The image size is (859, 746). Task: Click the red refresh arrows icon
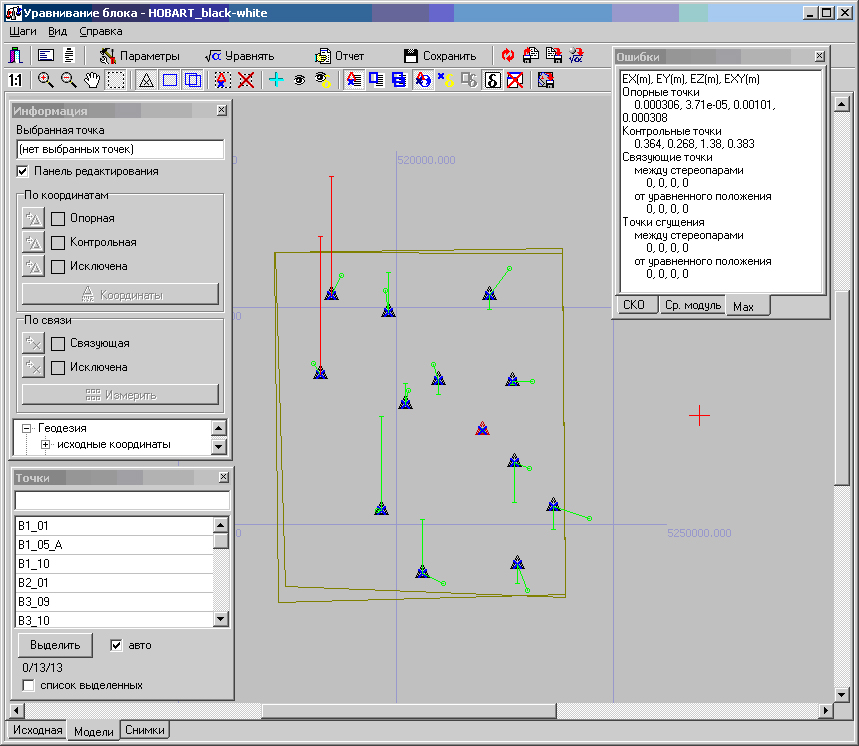(x=508, y=56)
